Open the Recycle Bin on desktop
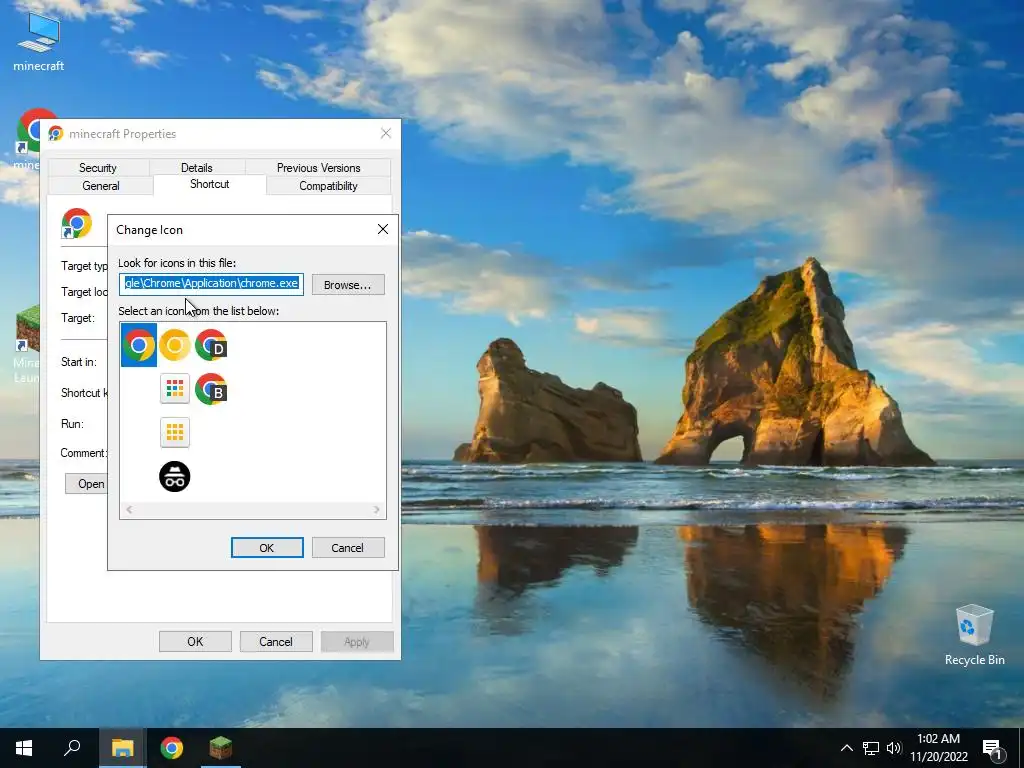This screenshot has height=768, width=1024. [974, 635]
